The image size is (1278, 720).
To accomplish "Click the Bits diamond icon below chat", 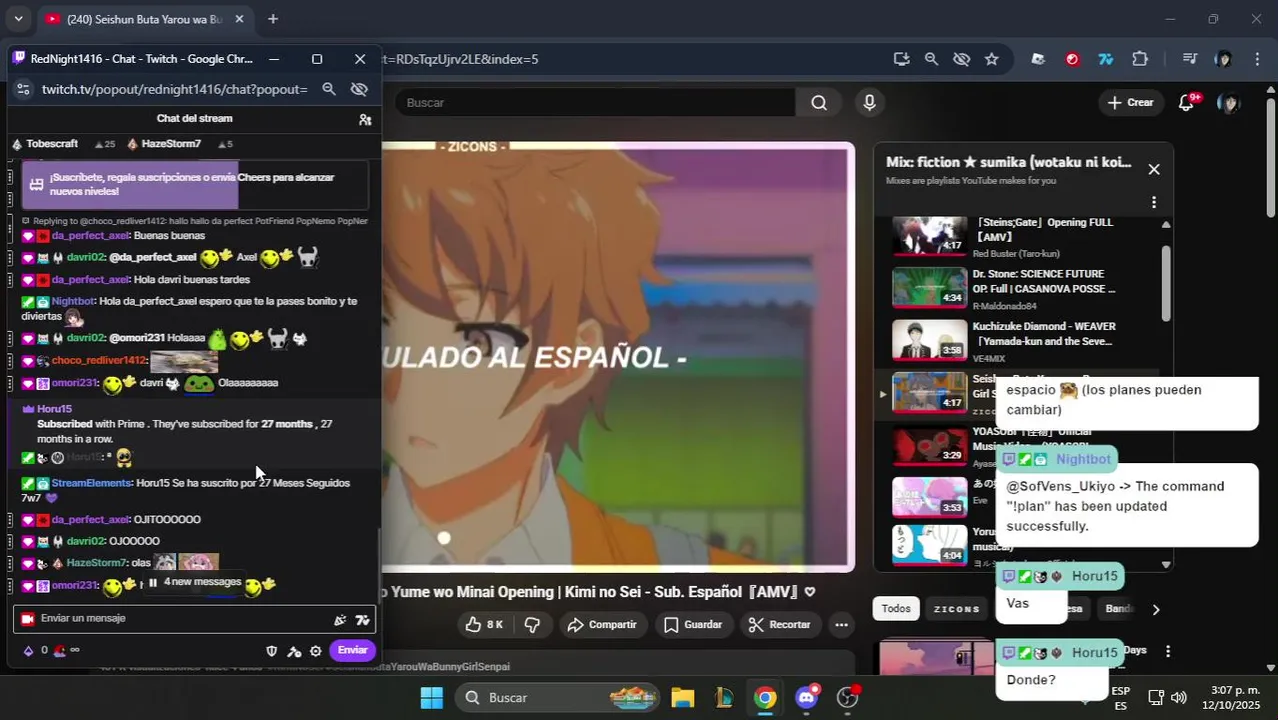I will (28, 651).
